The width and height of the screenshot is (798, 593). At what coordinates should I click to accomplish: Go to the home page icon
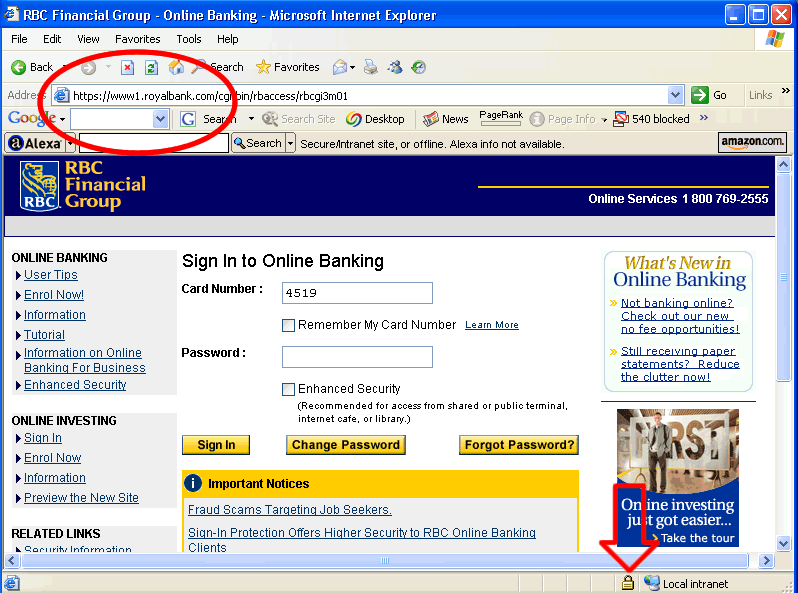(x=176, y=67)
